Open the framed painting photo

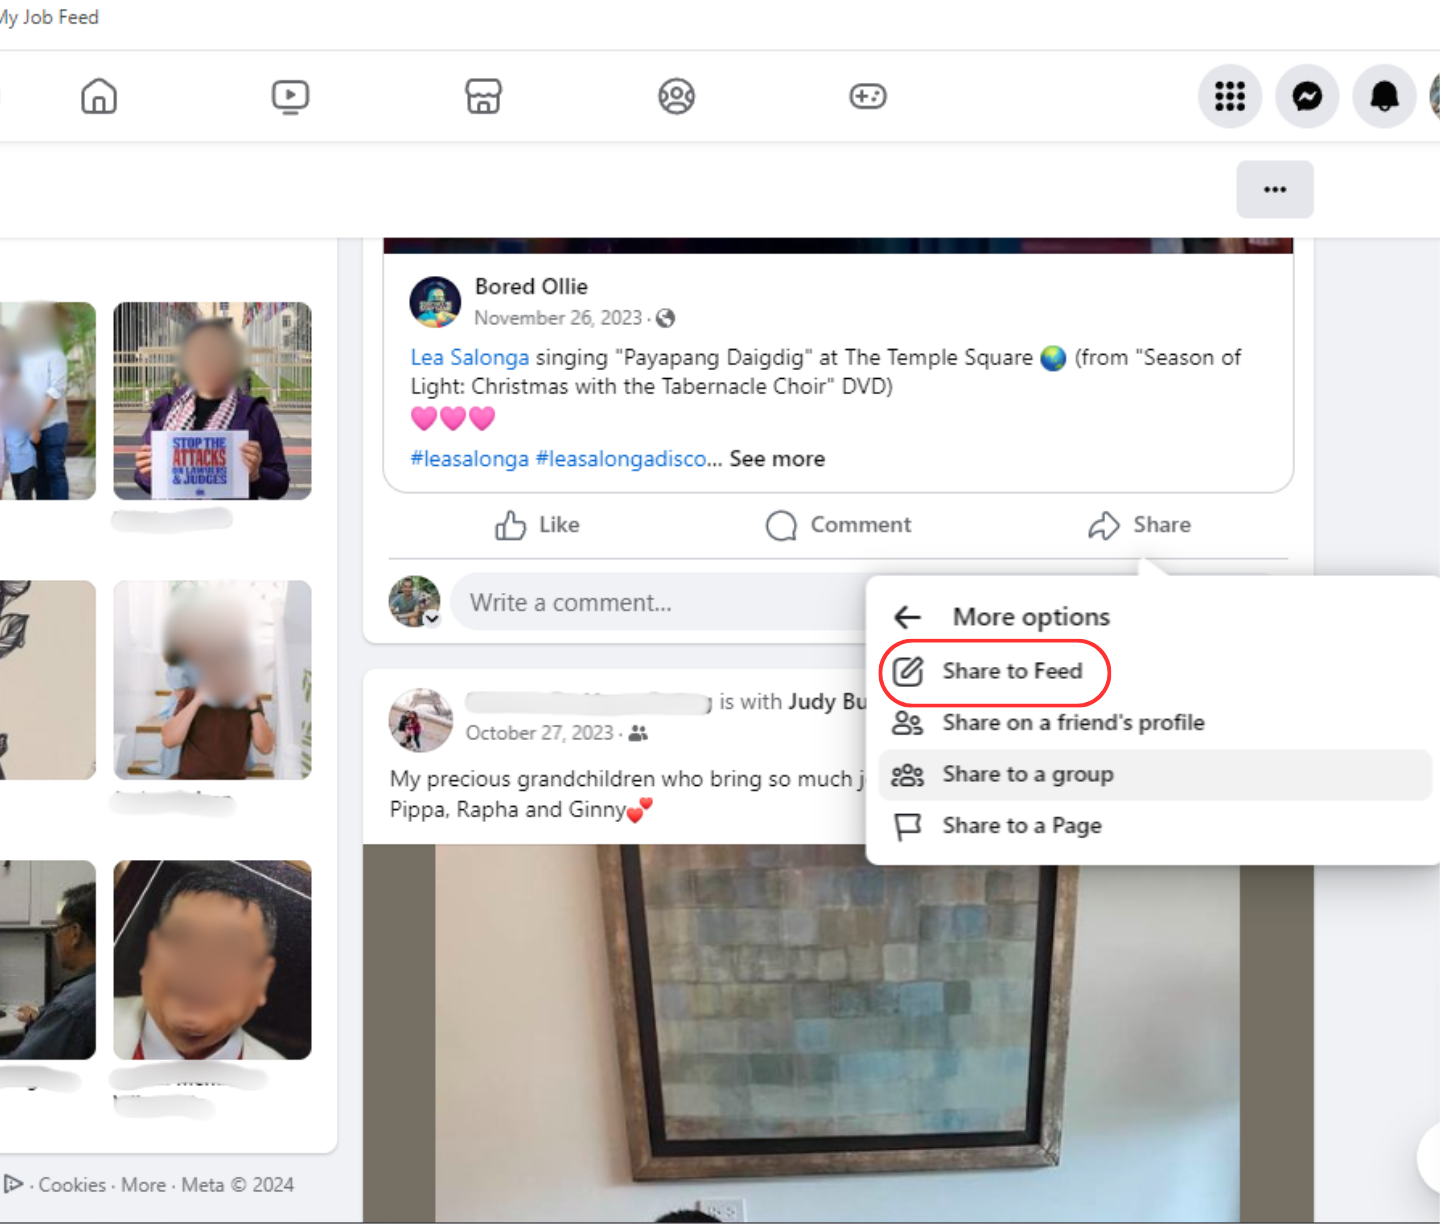(x=838, y=1032)
